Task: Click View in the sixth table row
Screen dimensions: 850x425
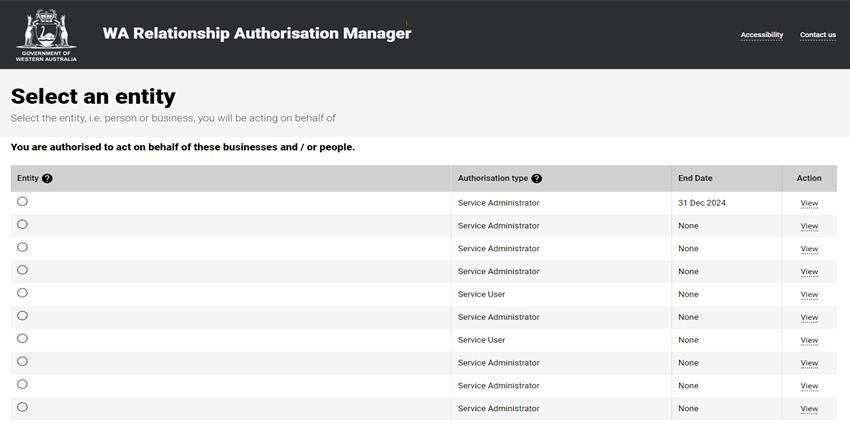Action: (809, 317)
